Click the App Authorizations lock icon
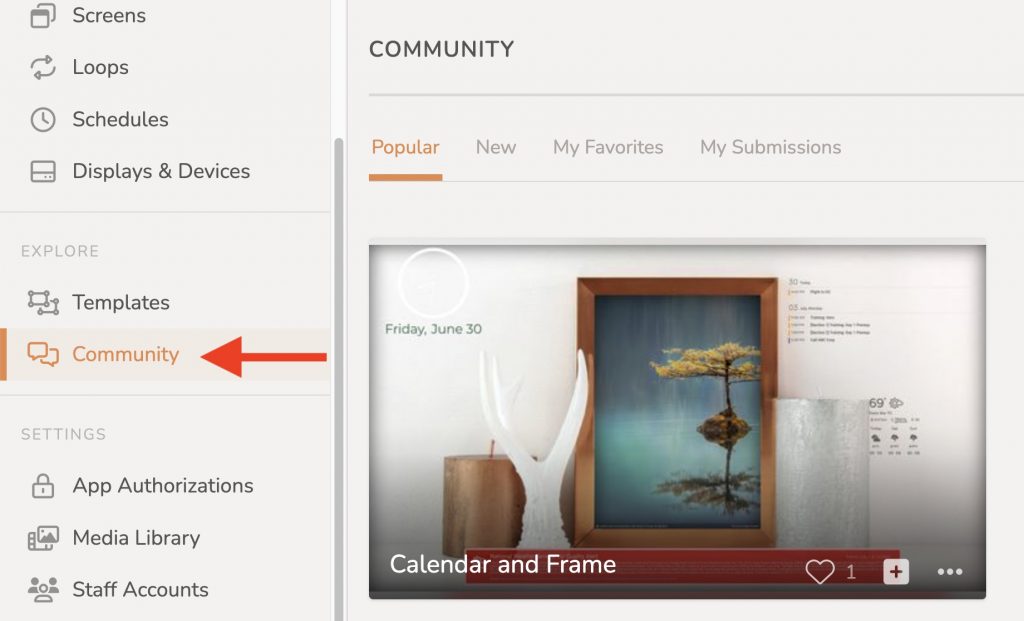 (43, 486)
